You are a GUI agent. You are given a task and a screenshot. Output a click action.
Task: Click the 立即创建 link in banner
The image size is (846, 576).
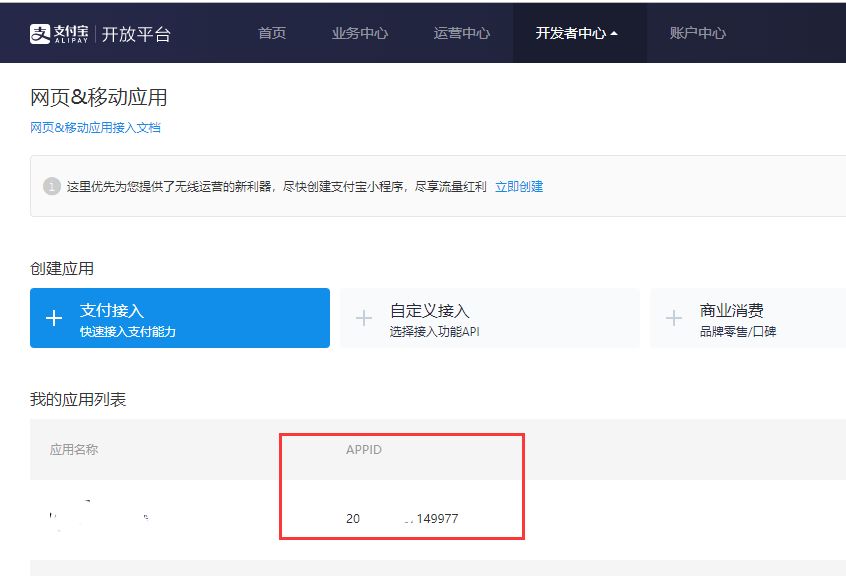[519, 186]
